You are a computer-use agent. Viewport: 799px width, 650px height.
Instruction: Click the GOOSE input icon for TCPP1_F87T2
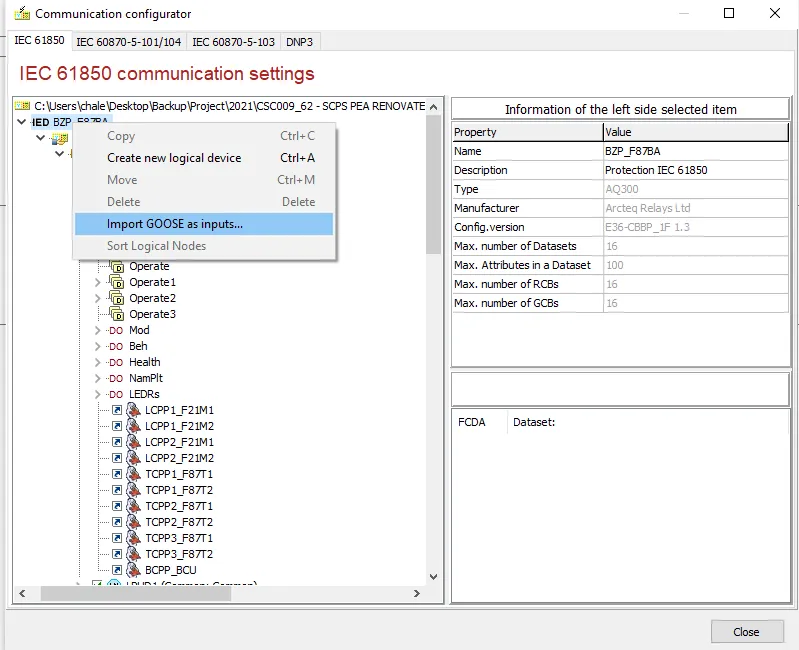tap(134, 490)
